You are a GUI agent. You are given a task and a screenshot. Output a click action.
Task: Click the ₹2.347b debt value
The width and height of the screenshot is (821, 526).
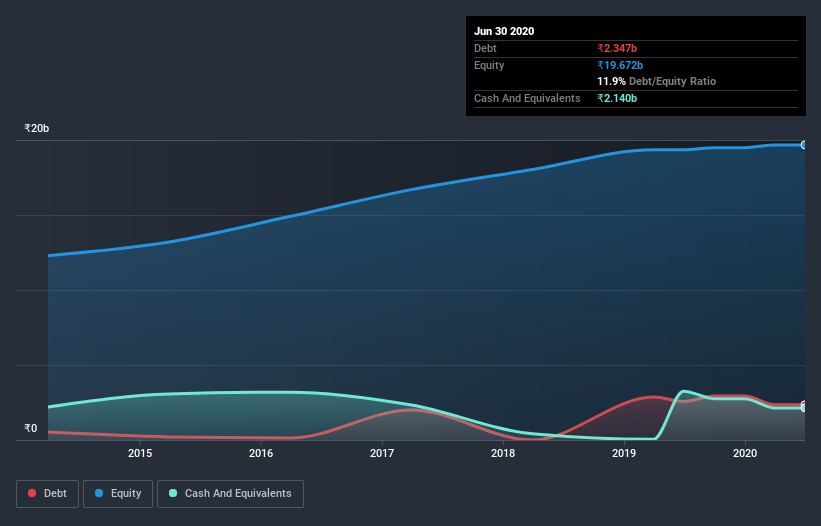(617, 49)
